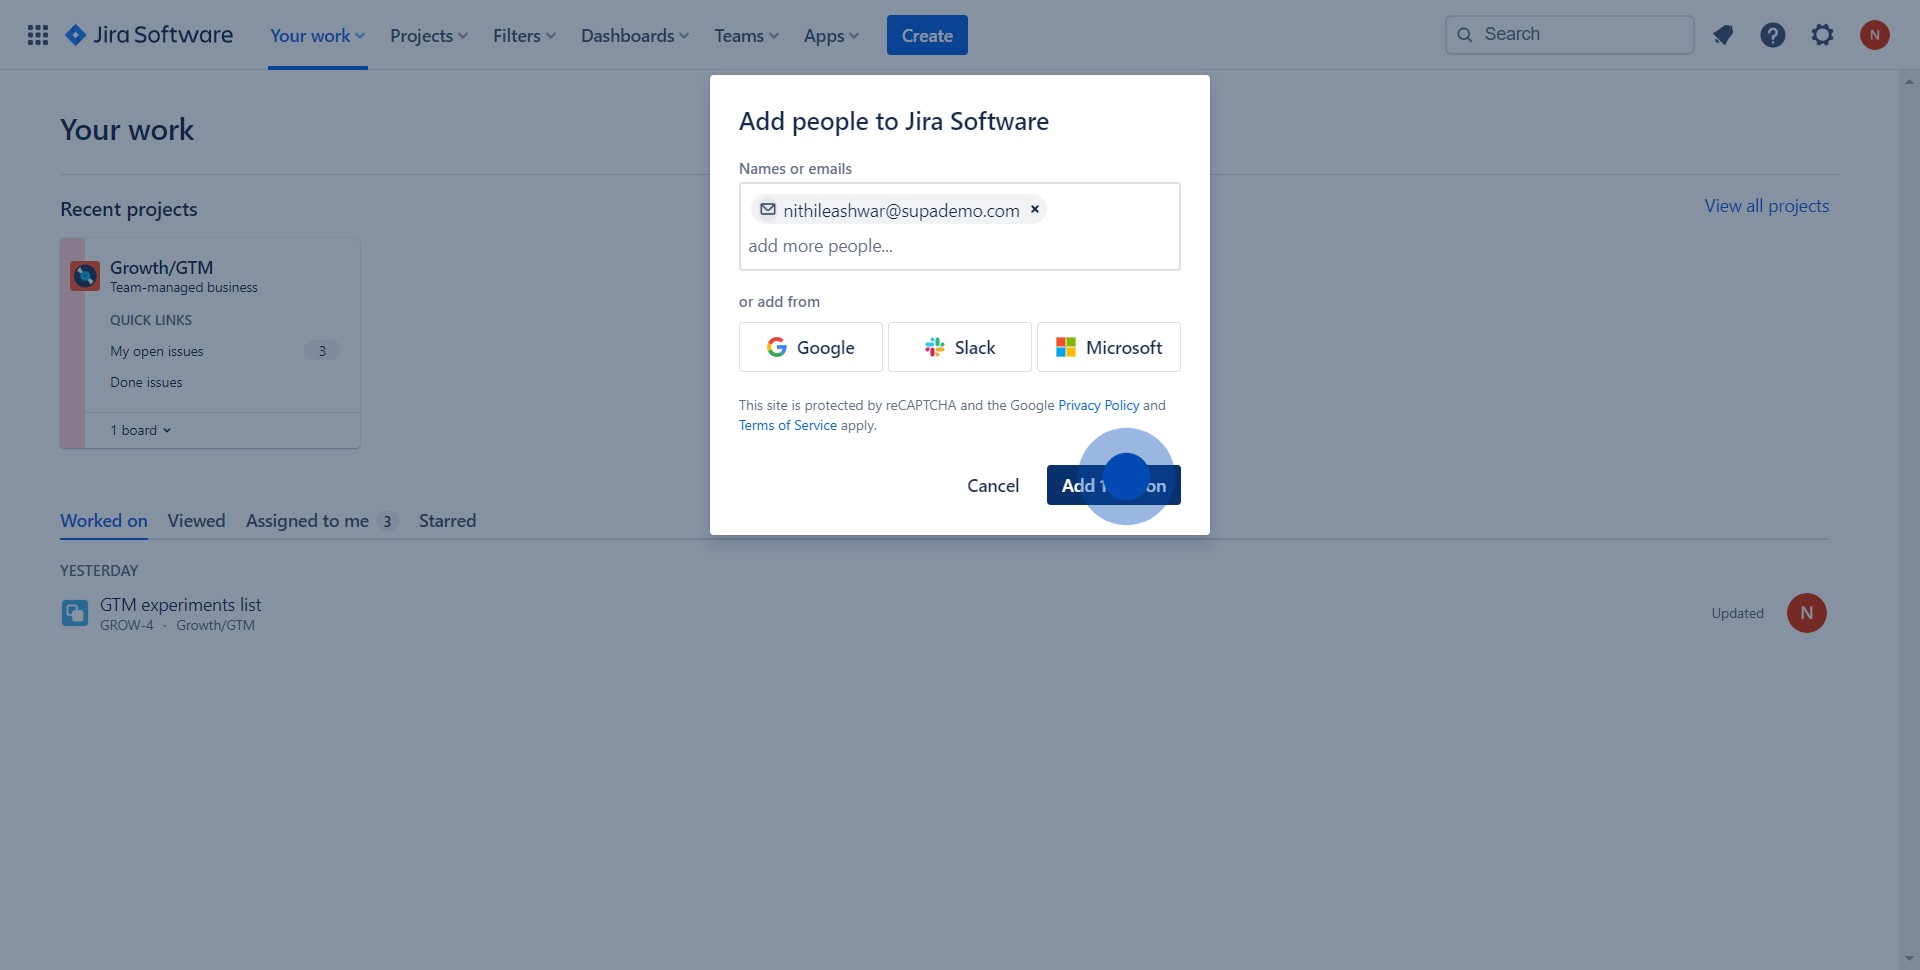The image size is (1920, 970).
Task: Open the help question mark icon
Action: (x=1772, y=35)
